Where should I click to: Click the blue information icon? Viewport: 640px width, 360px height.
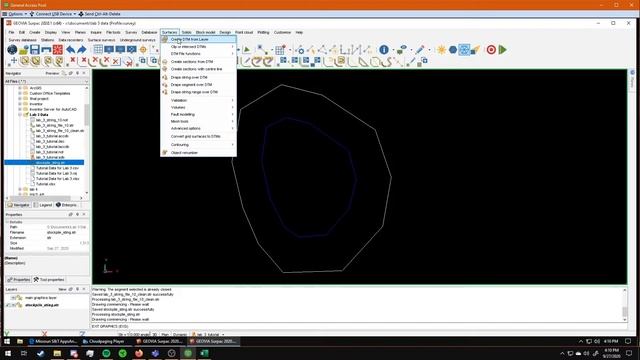[x=384, y=50]
